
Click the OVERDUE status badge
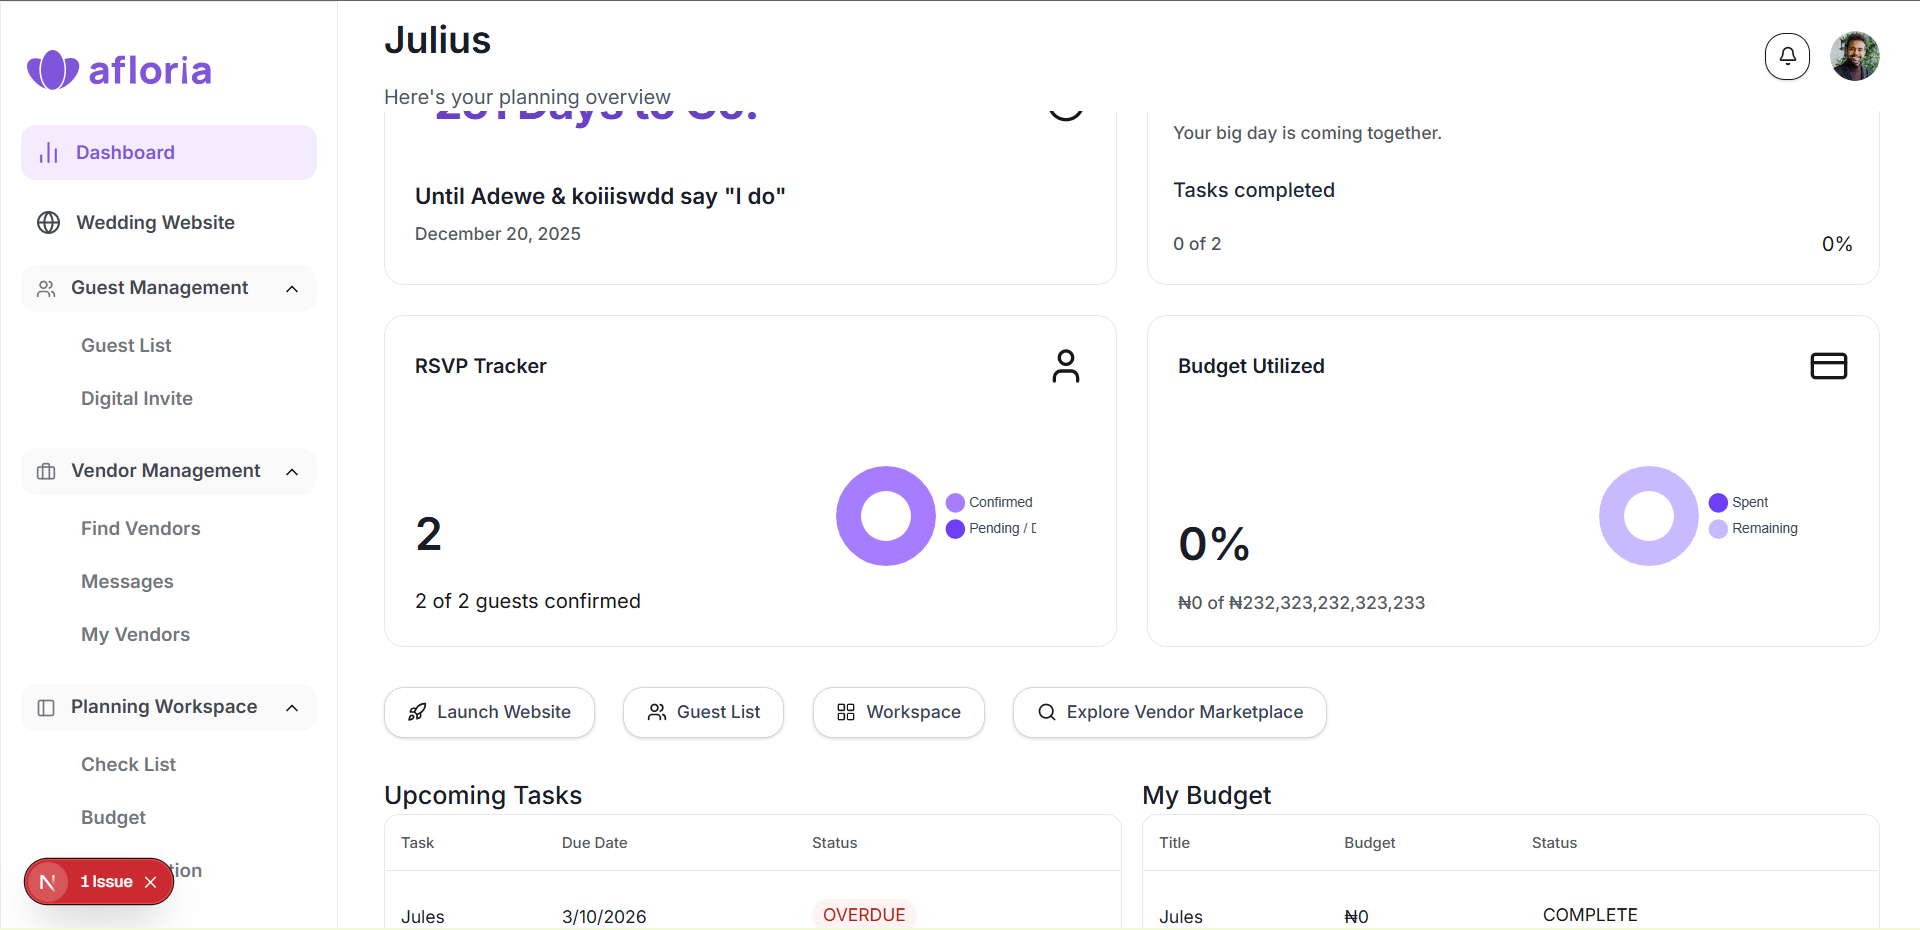(x=864, y=915)
